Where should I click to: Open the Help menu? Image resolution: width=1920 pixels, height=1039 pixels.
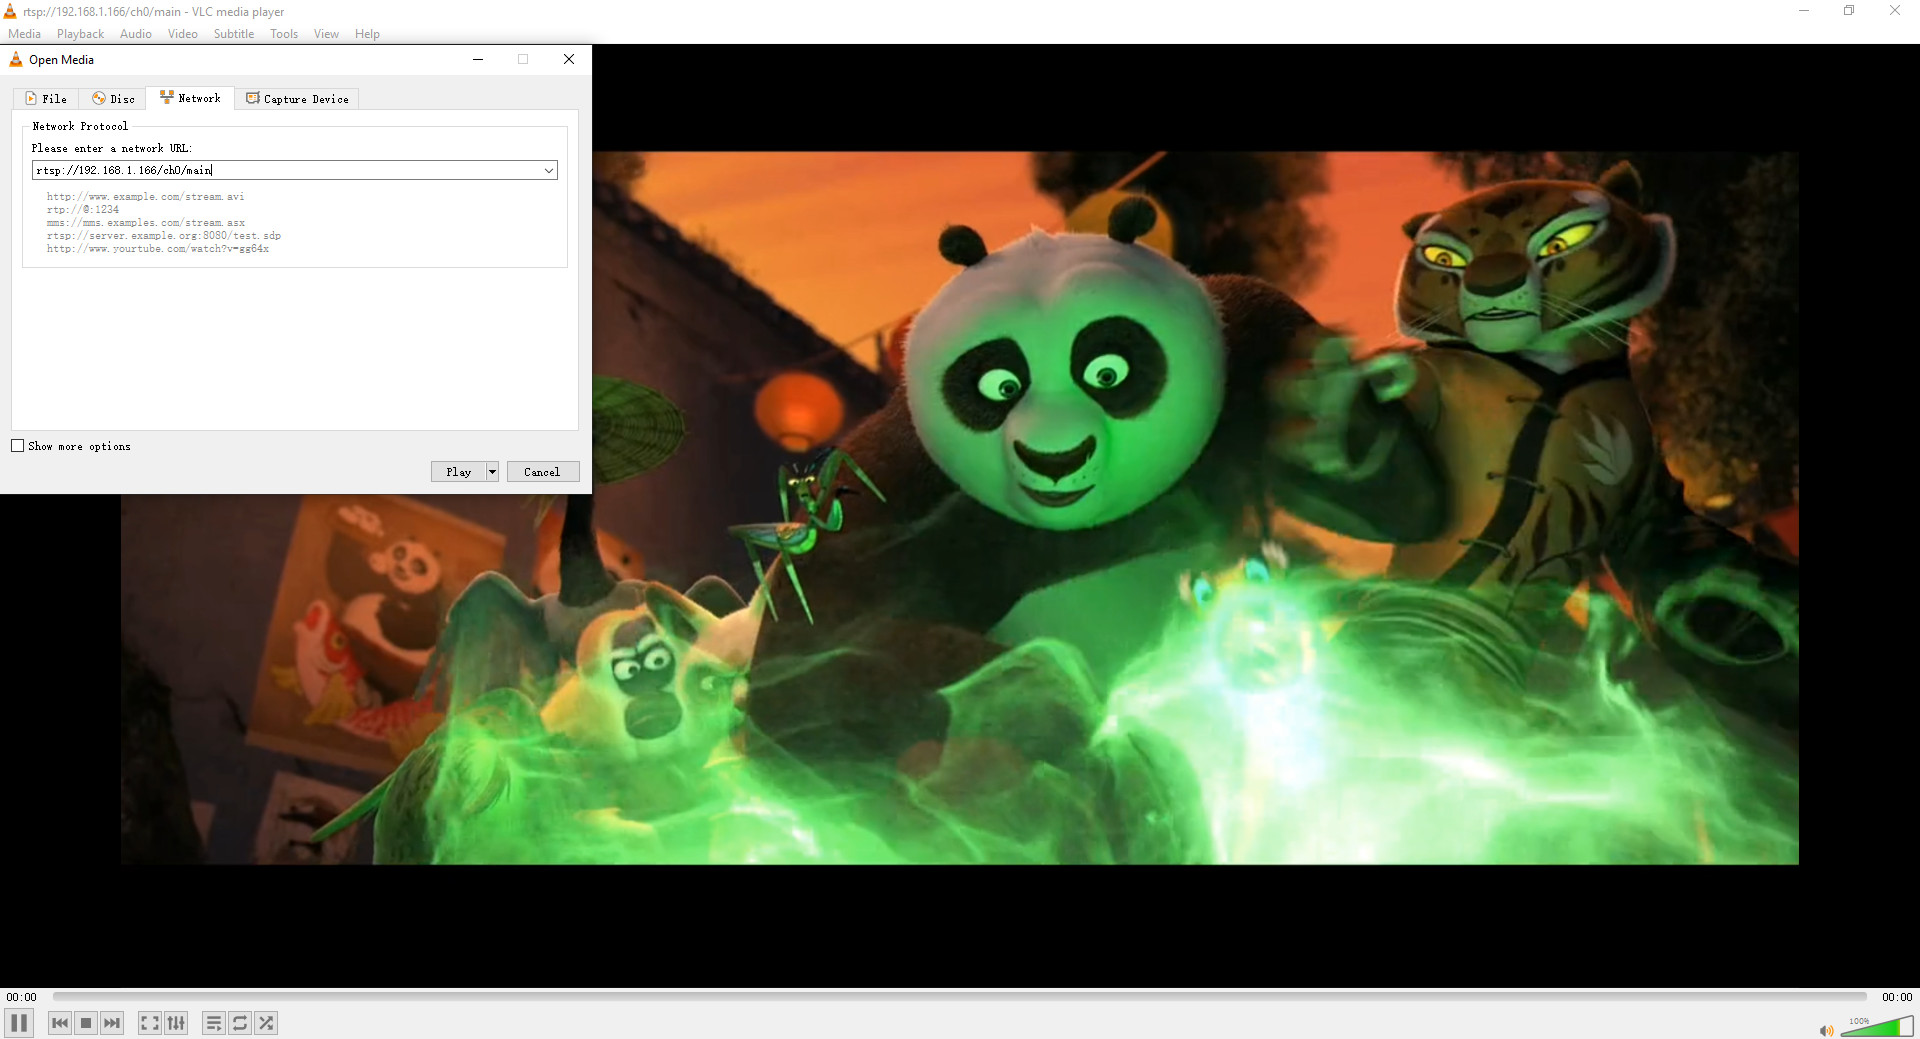(367, 34)
